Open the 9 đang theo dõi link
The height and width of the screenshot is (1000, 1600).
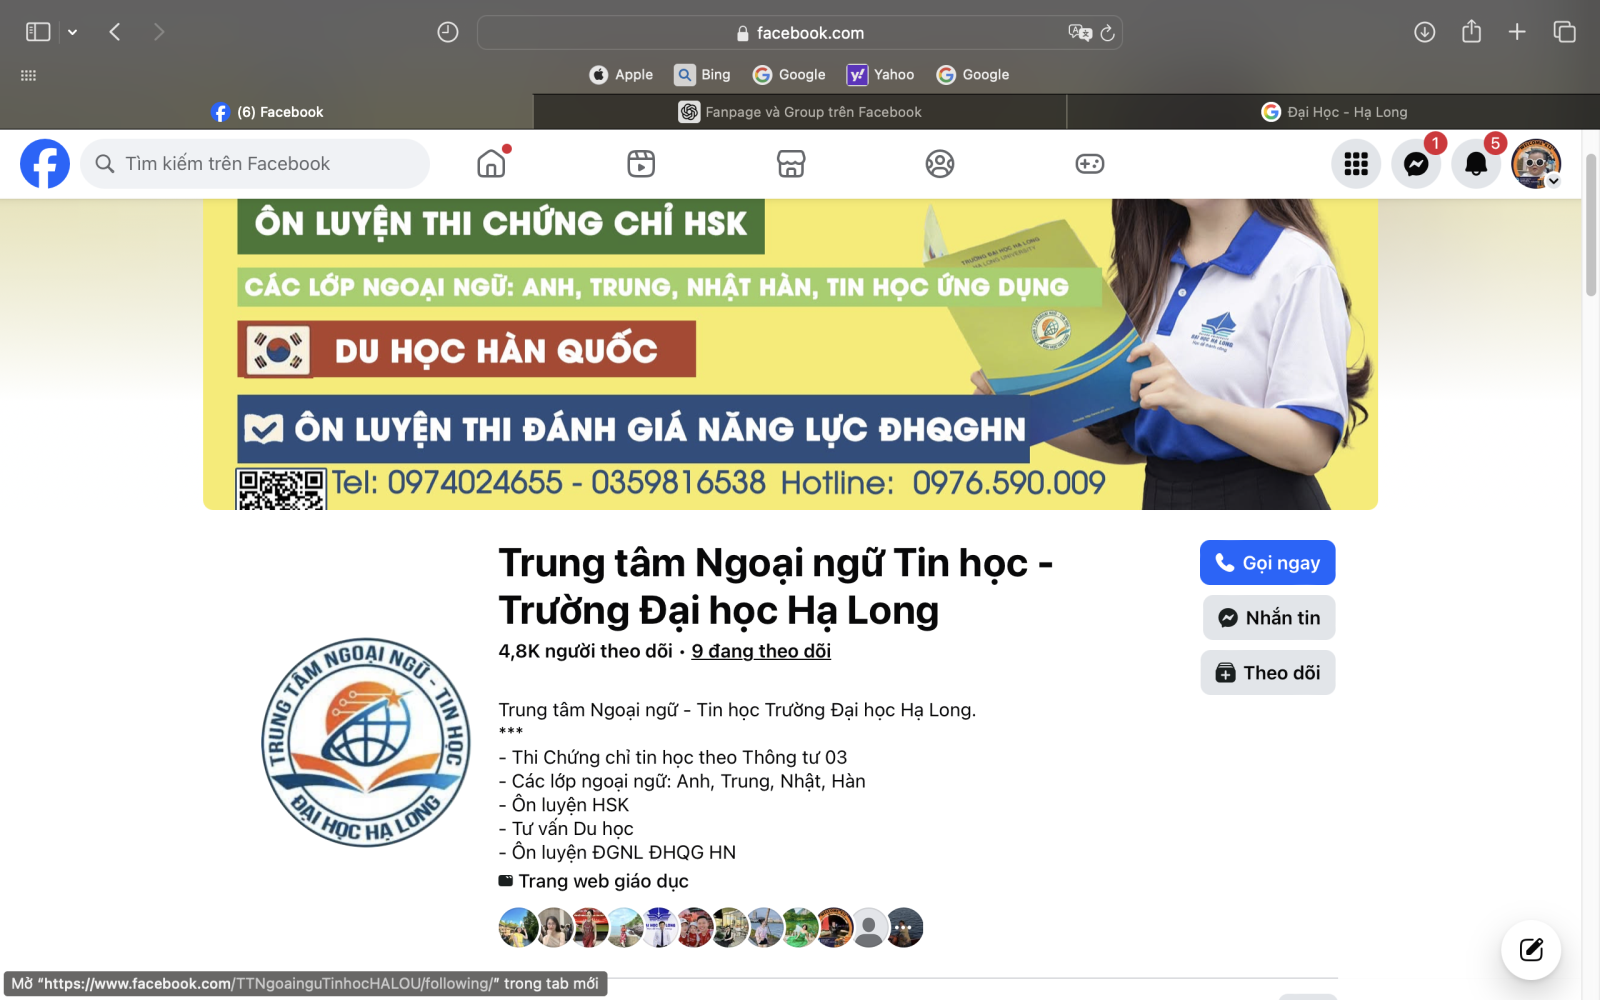pos(761,651)
